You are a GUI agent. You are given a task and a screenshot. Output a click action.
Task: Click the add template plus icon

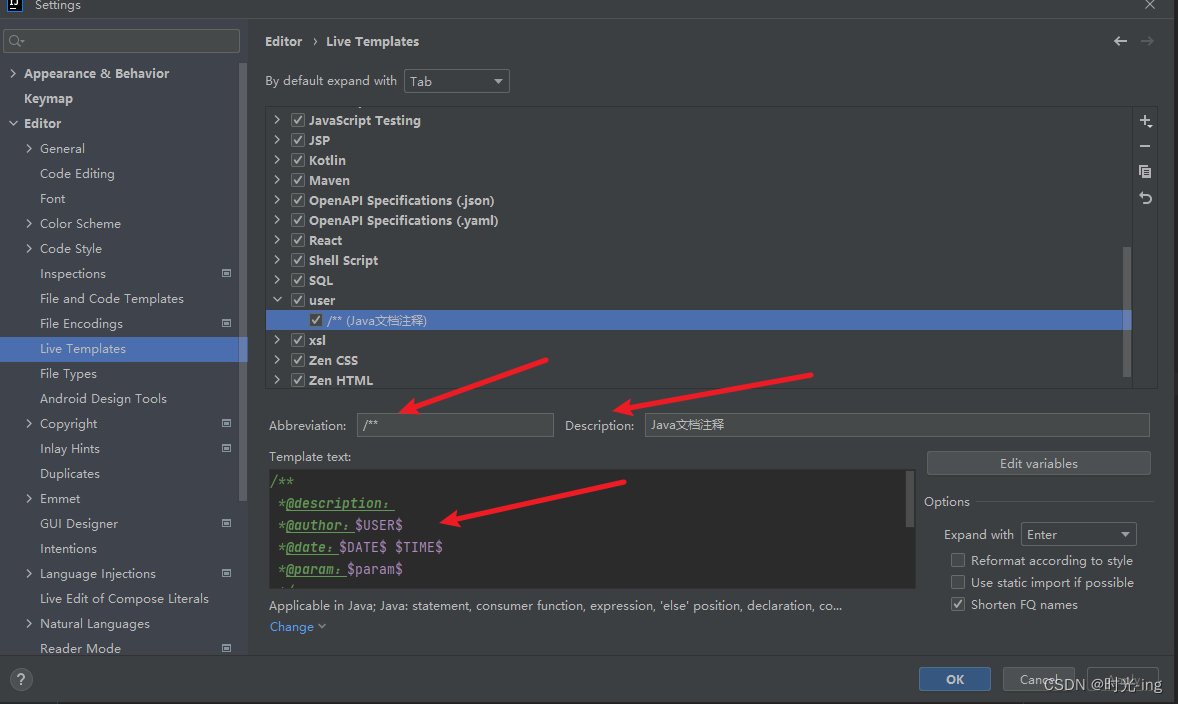pos(1145,121)
